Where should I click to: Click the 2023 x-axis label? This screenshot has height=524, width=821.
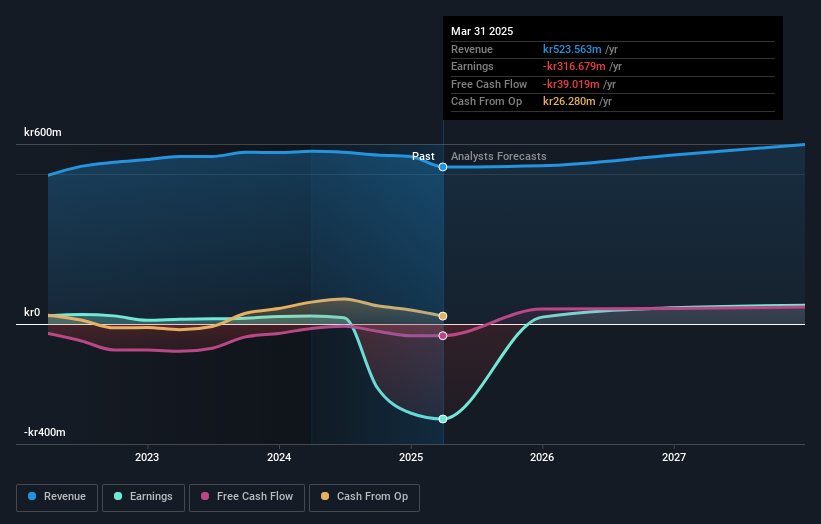(147, 458)
